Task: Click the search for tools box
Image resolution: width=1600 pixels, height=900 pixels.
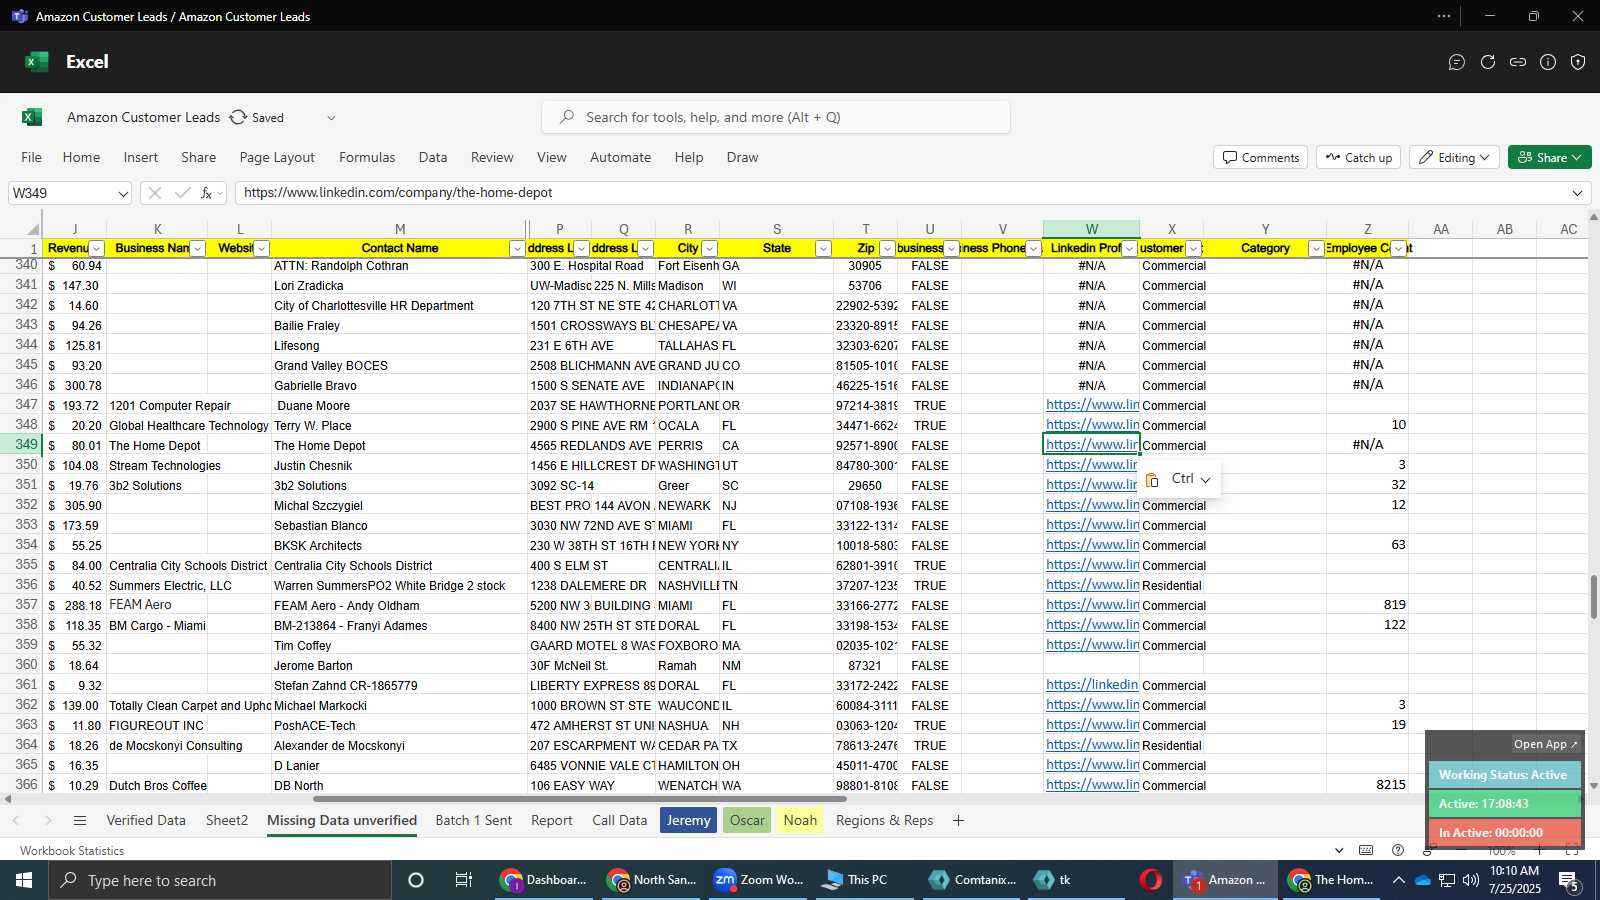Action: [776, 117]
